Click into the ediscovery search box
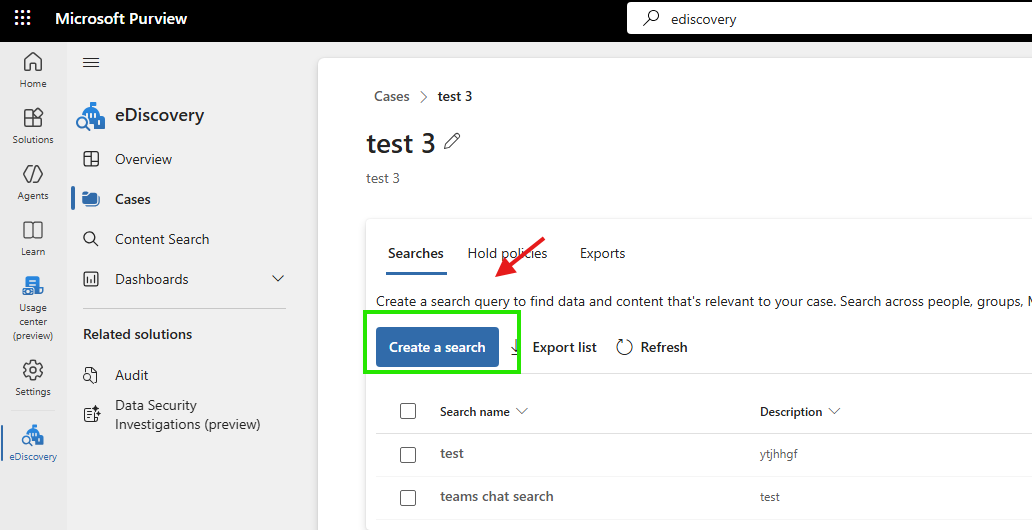 829,19
